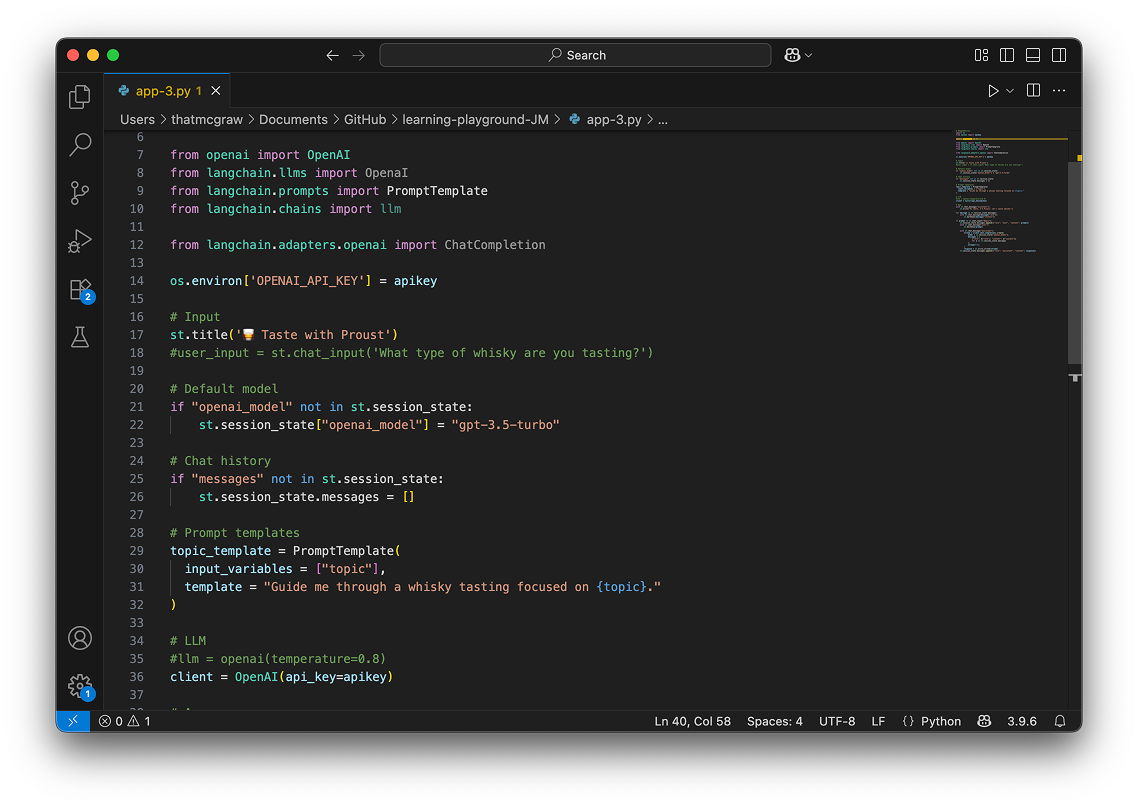Click the vertical scrollbar of the editor
Screen dimensions: 1138x806
[x=1074, y=262]
